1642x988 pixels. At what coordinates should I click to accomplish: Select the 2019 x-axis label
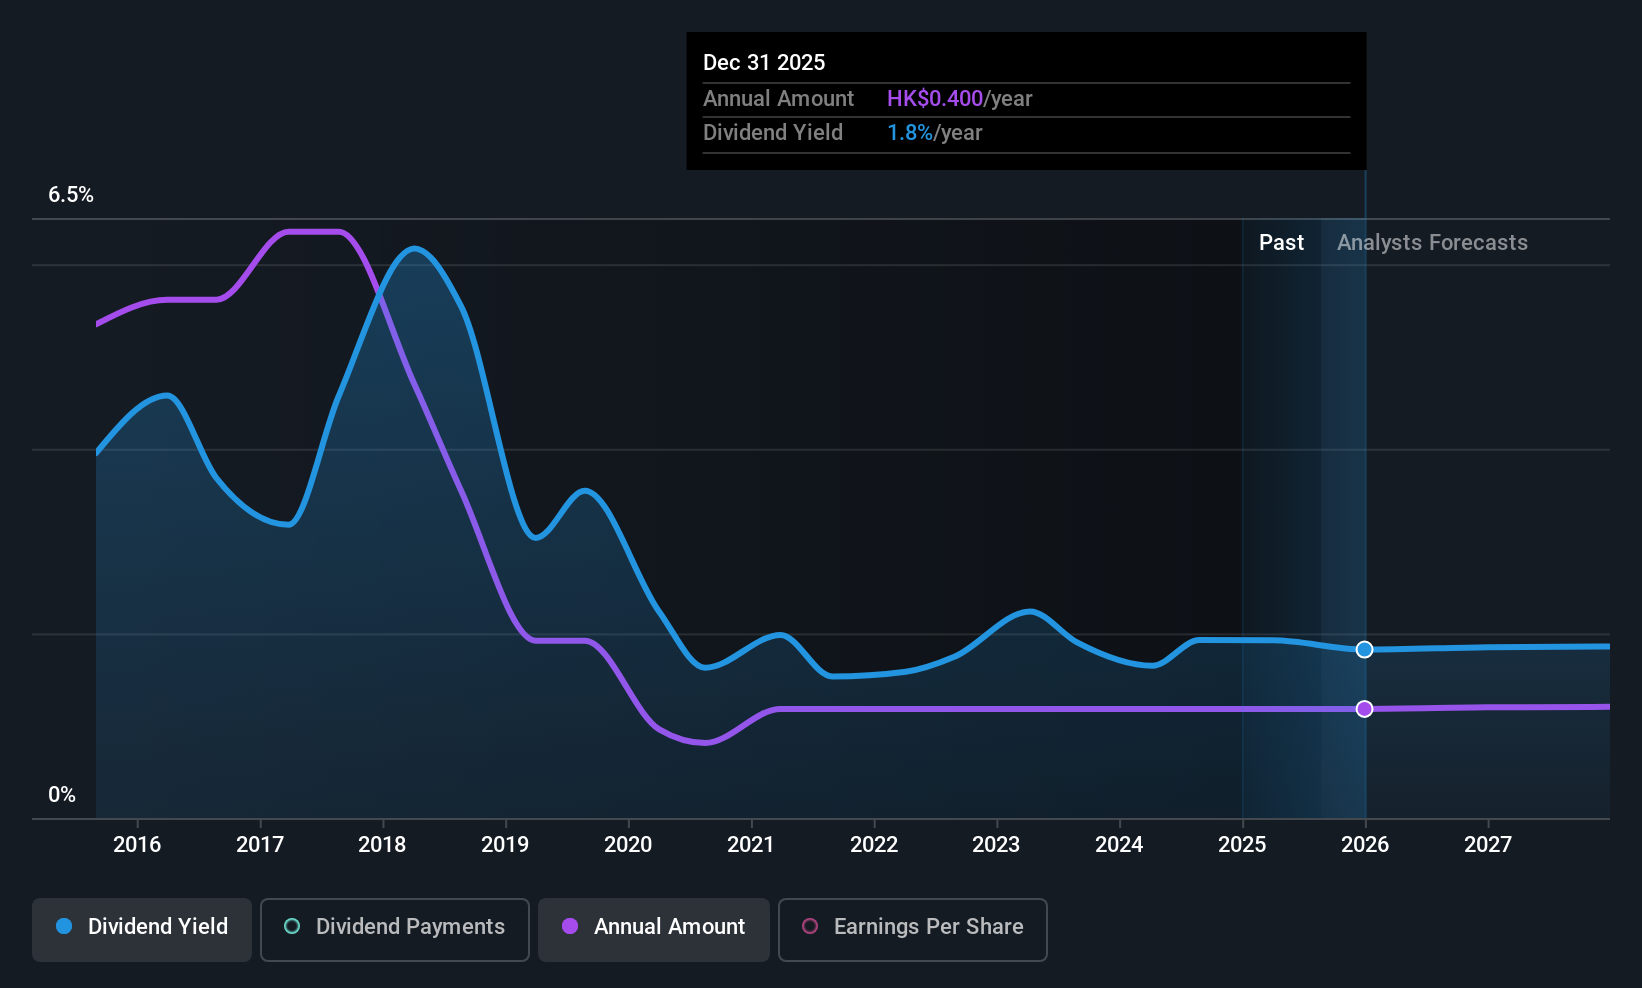pos(505,845)
